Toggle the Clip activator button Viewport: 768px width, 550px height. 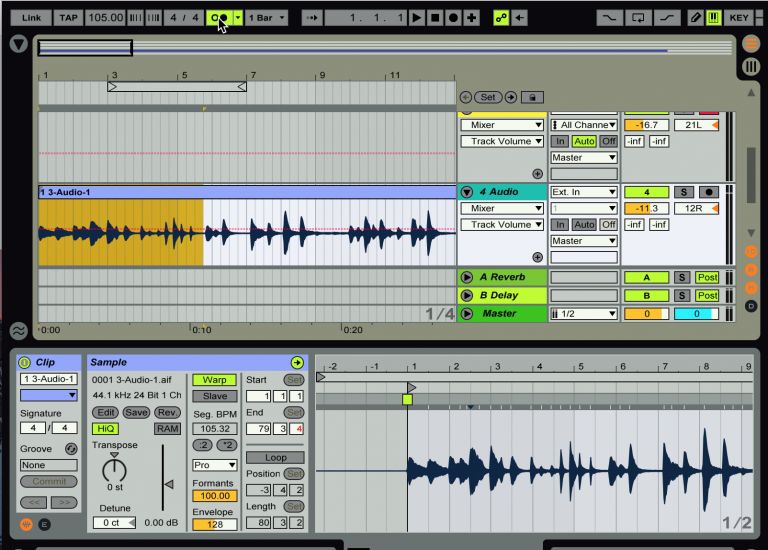click(x=24, y=362)
